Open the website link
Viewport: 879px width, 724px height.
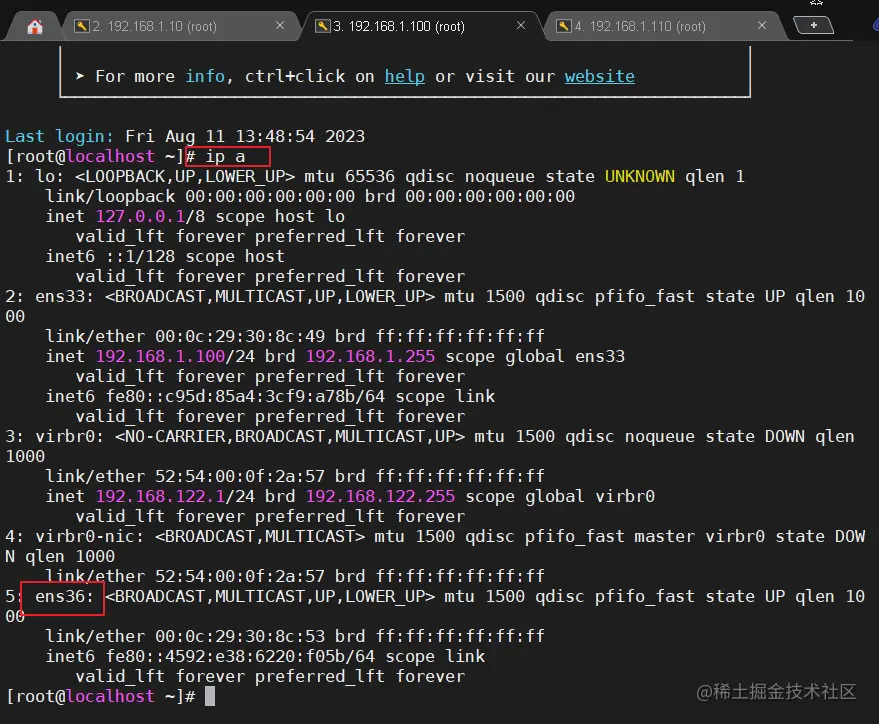click(x=600, y=76)
